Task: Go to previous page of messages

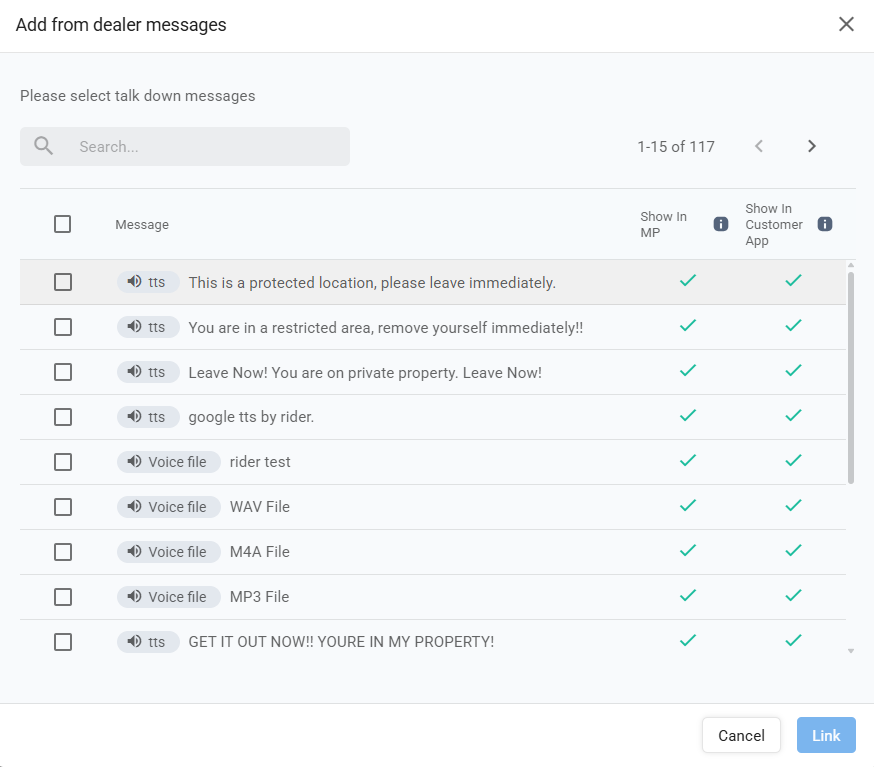Action: pyautogui.click(x=759, y=146)
